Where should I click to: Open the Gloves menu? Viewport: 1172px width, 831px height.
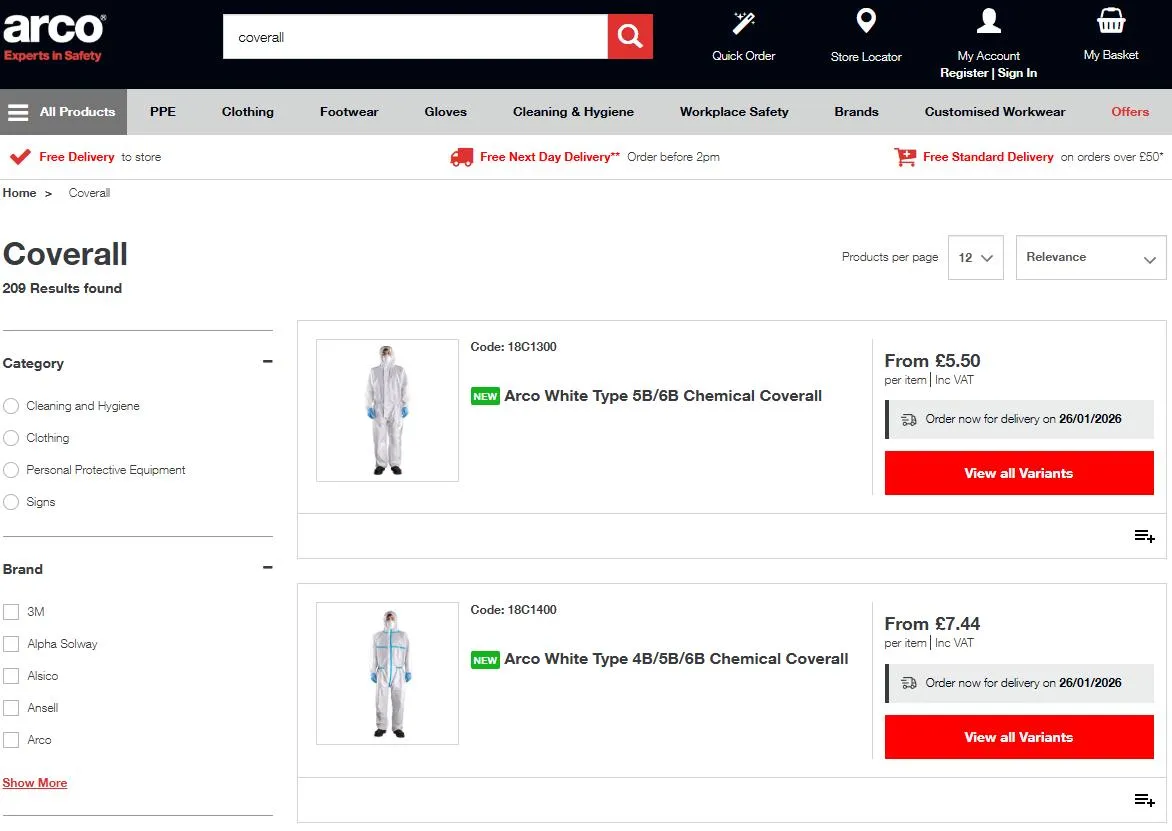(x=445, y=112)
